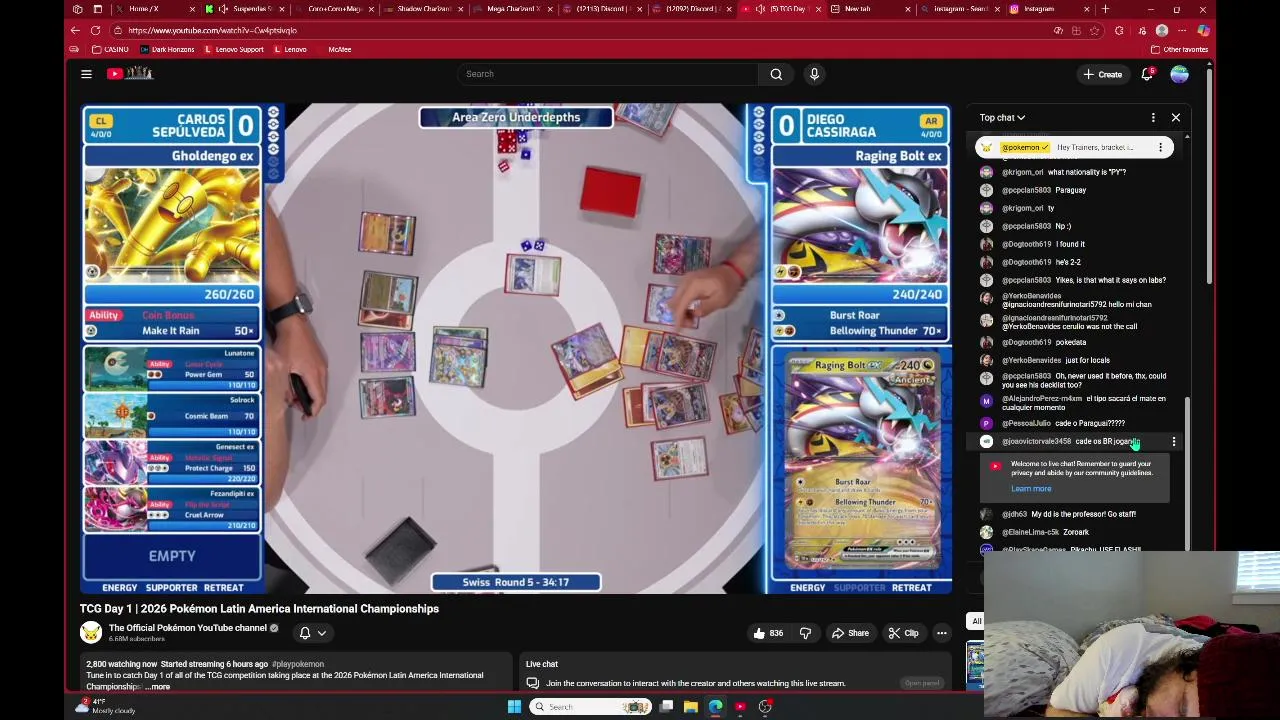Viewport: 1280px width, 720px height.
Task: Open the Lenovo Support bookmark
Action: 234,49
